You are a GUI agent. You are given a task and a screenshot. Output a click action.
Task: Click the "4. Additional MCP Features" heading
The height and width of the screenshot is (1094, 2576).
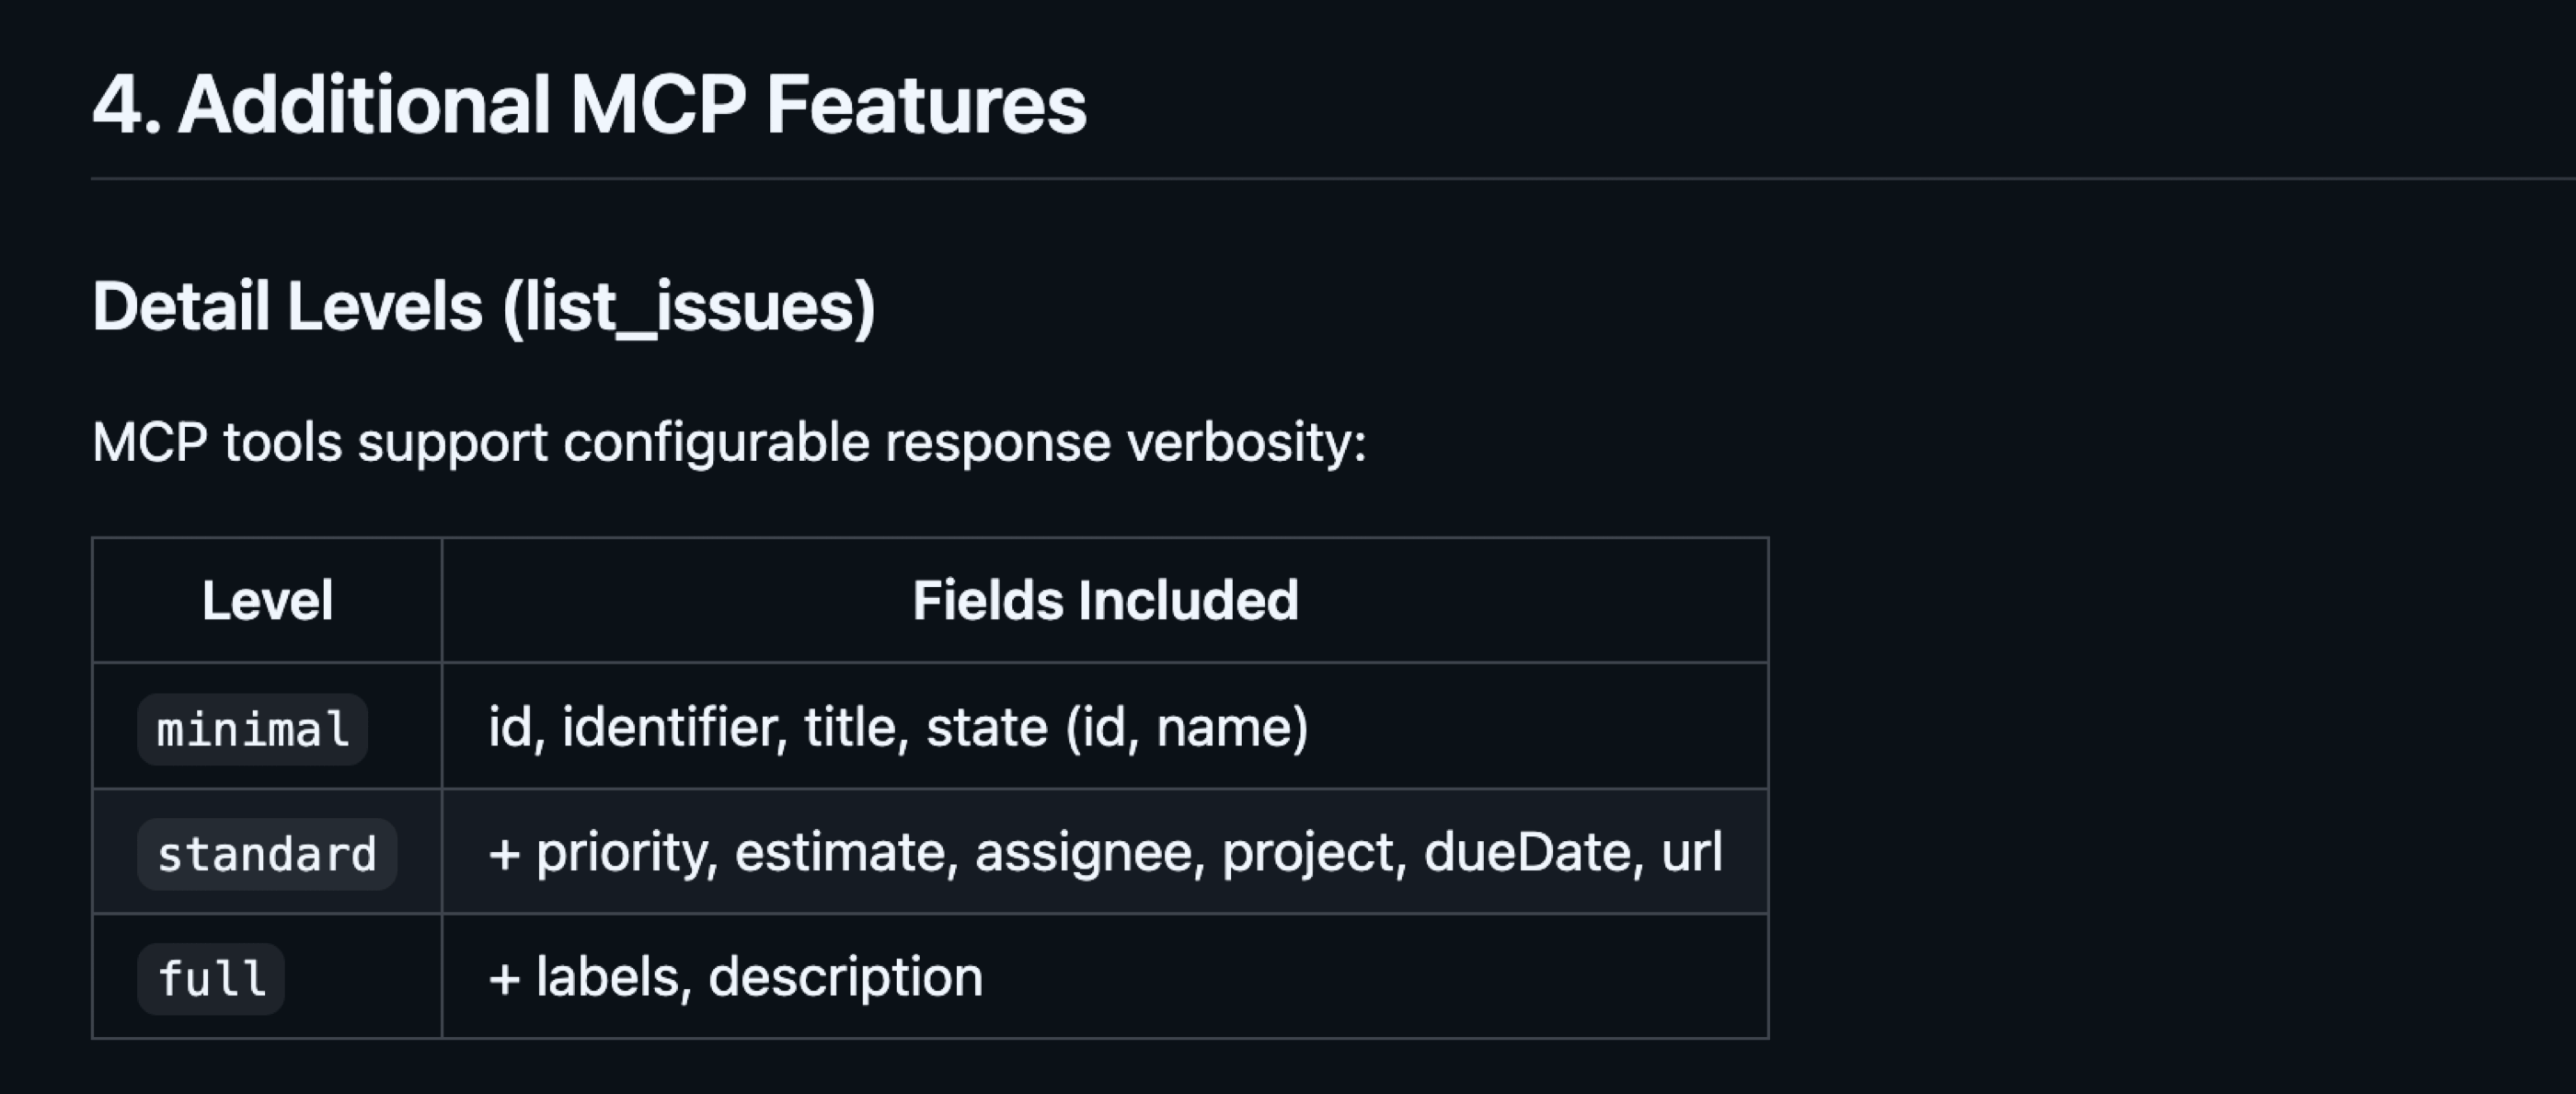(588, 105)
